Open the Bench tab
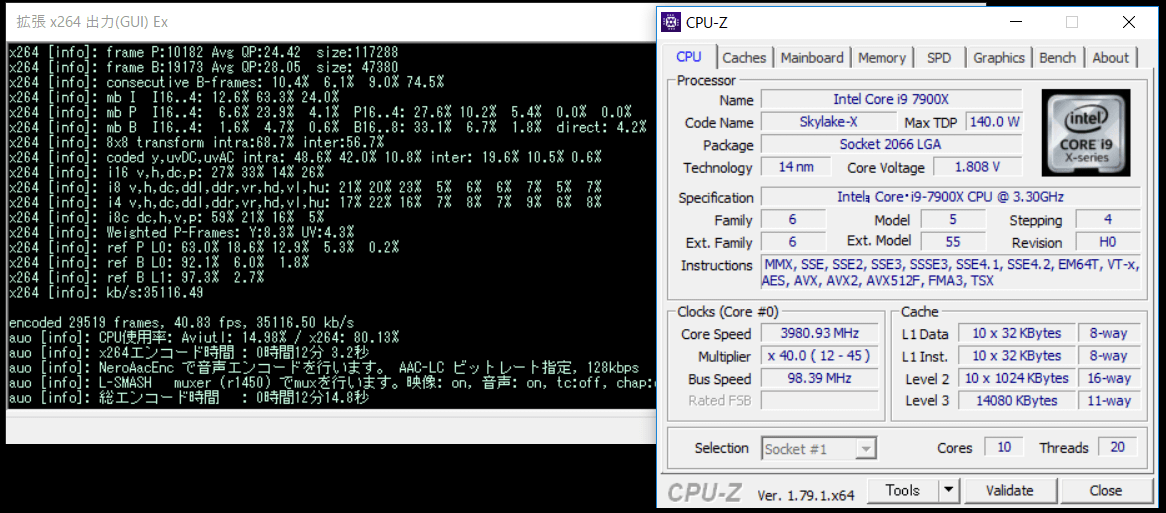1166x513 pixels. tap(1057, 57)
